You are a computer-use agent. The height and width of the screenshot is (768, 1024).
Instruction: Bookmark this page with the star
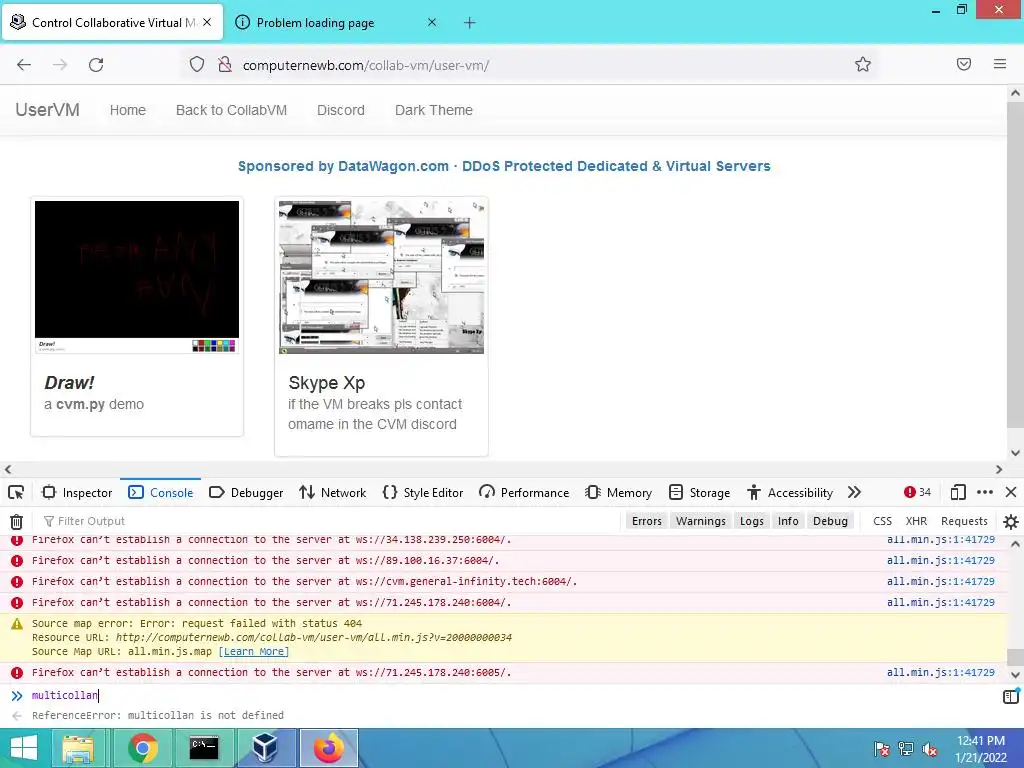pos(863,64)
